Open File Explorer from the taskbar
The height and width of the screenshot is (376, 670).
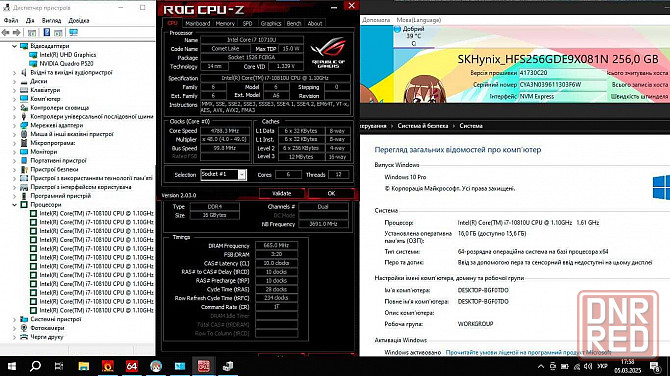(84, 366)
